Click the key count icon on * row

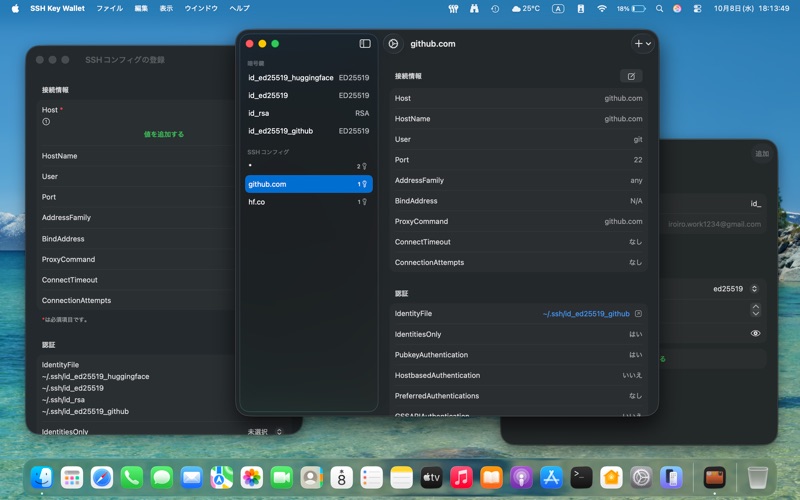click(x=364, y=166)
